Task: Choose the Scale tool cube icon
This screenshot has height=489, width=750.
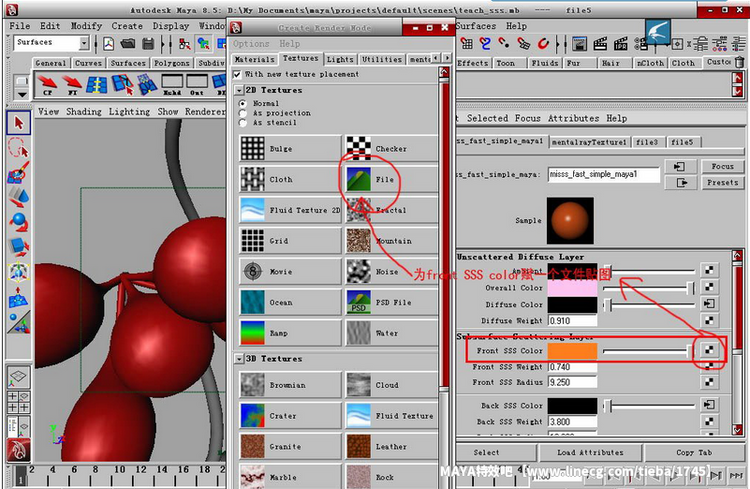Action: pos(19,247)
